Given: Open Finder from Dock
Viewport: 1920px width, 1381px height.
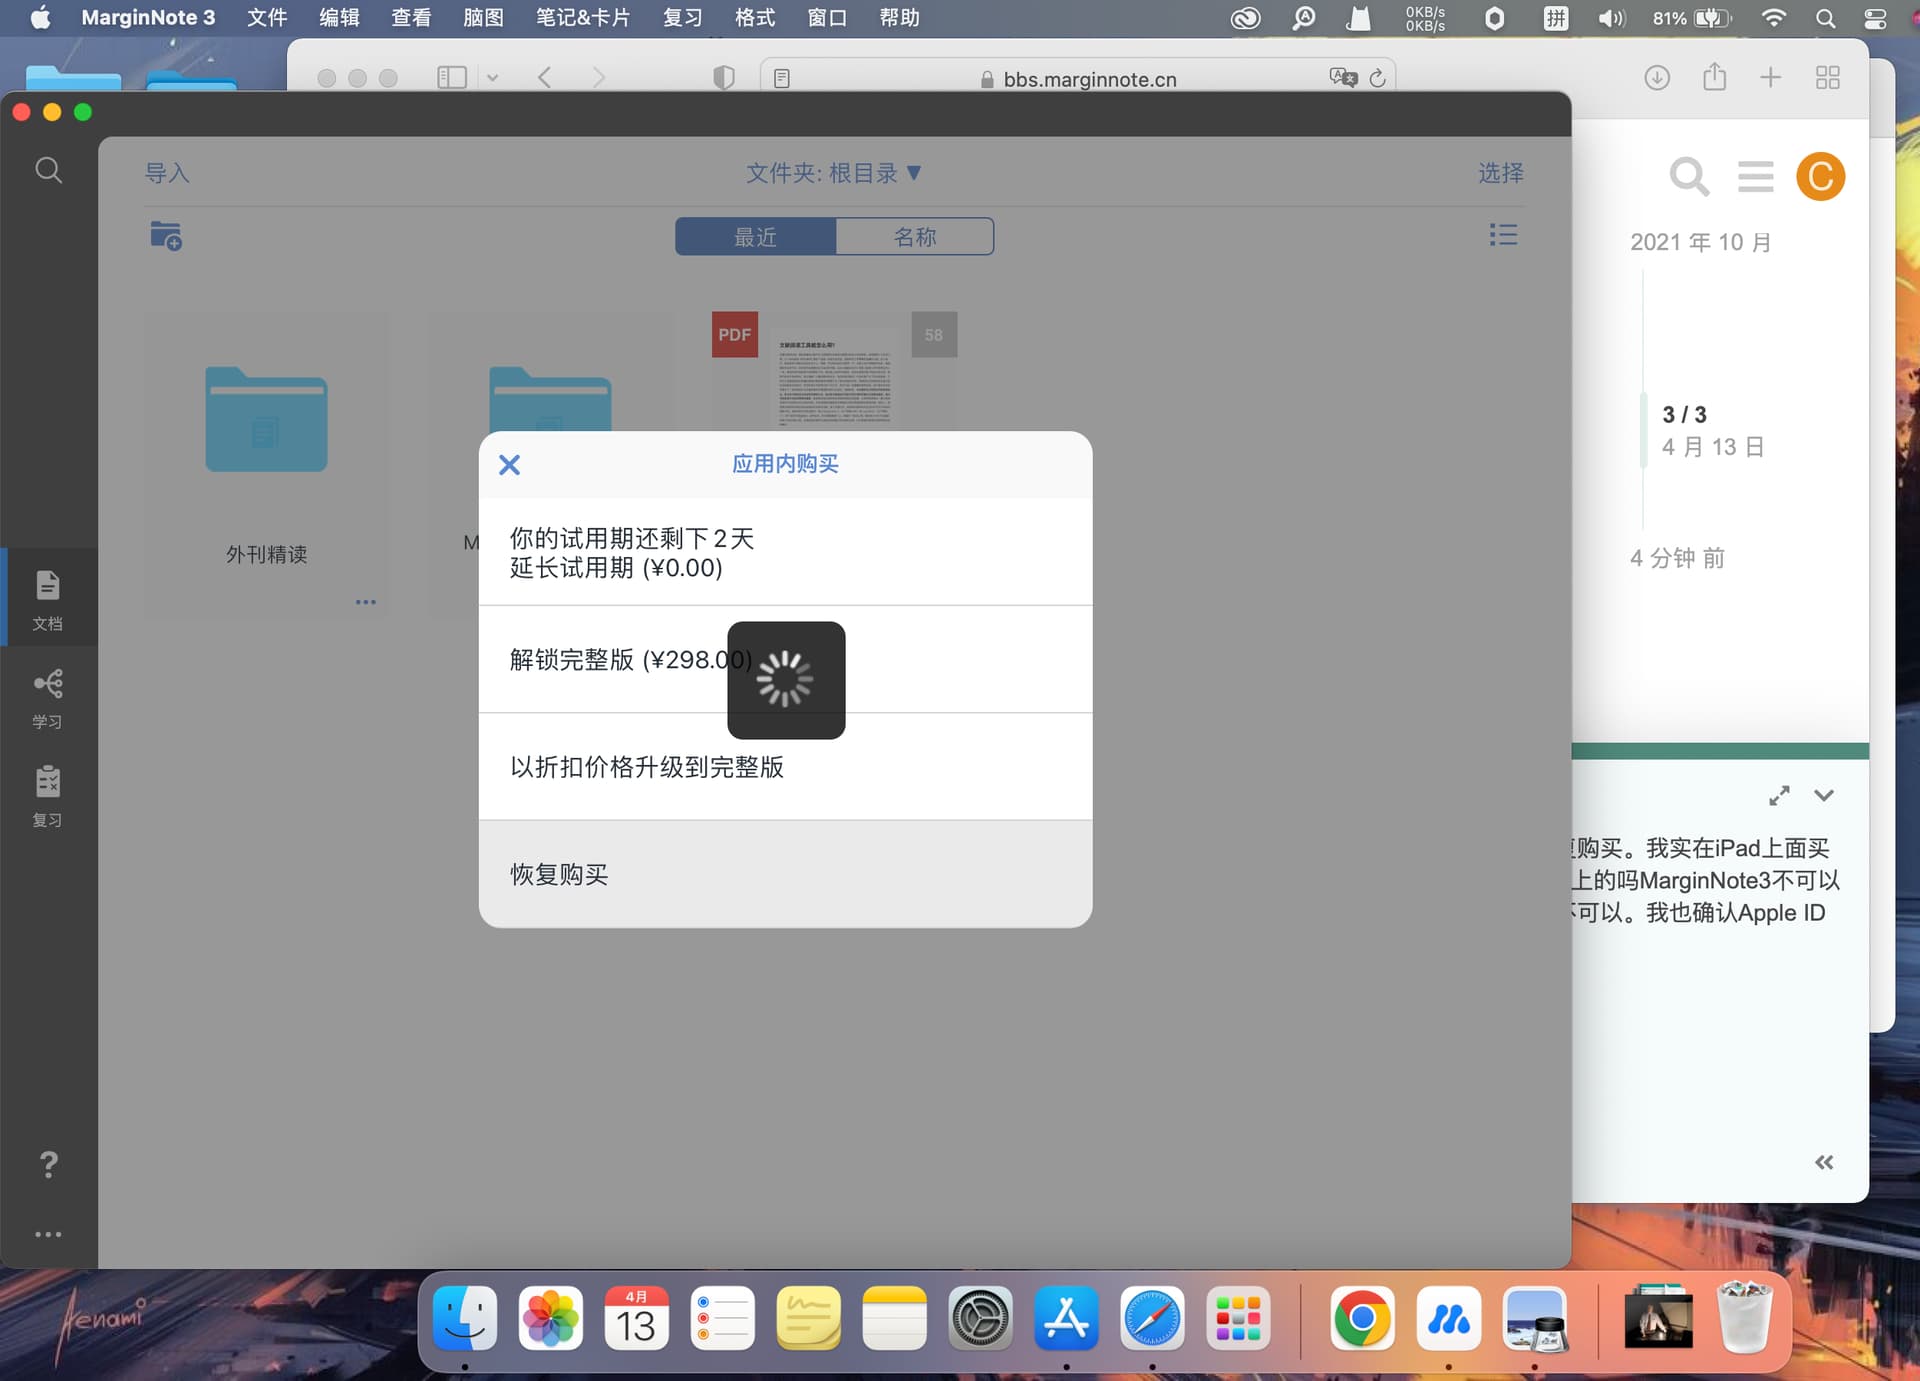Looking at the screenshot, I should pos(465,1318).
